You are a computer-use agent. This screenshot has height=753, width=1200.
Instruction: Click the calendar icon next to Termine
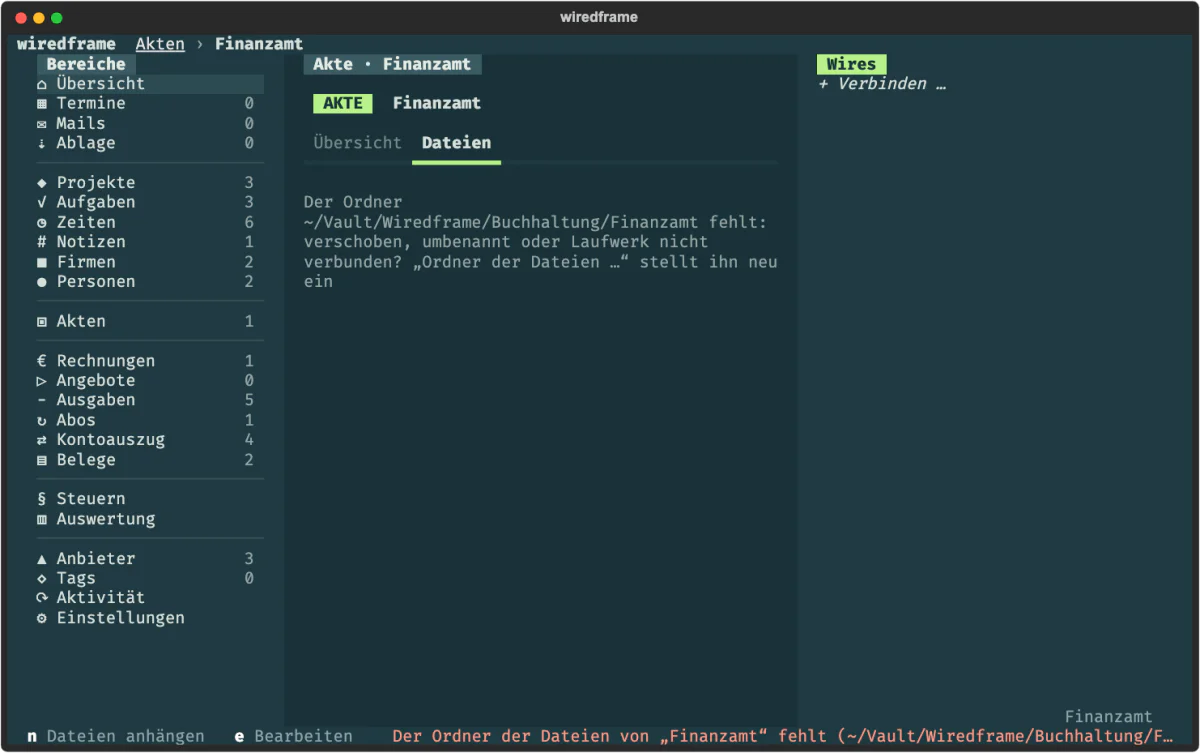tap(42, 104)
